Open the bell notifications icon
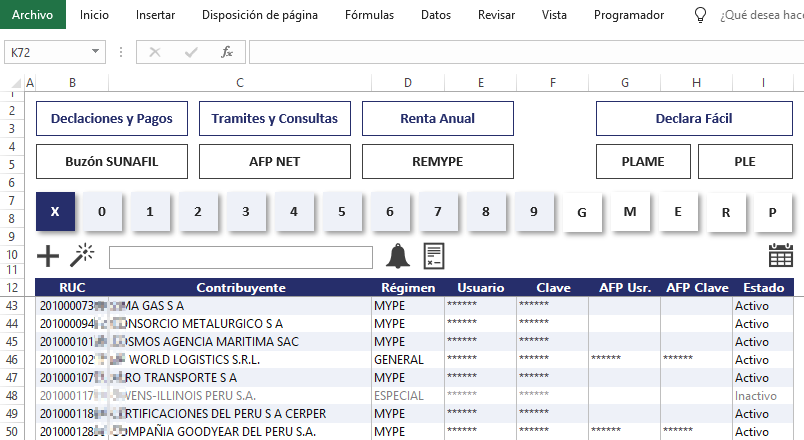This screenshot has width=804, height=440. (398, 256)
